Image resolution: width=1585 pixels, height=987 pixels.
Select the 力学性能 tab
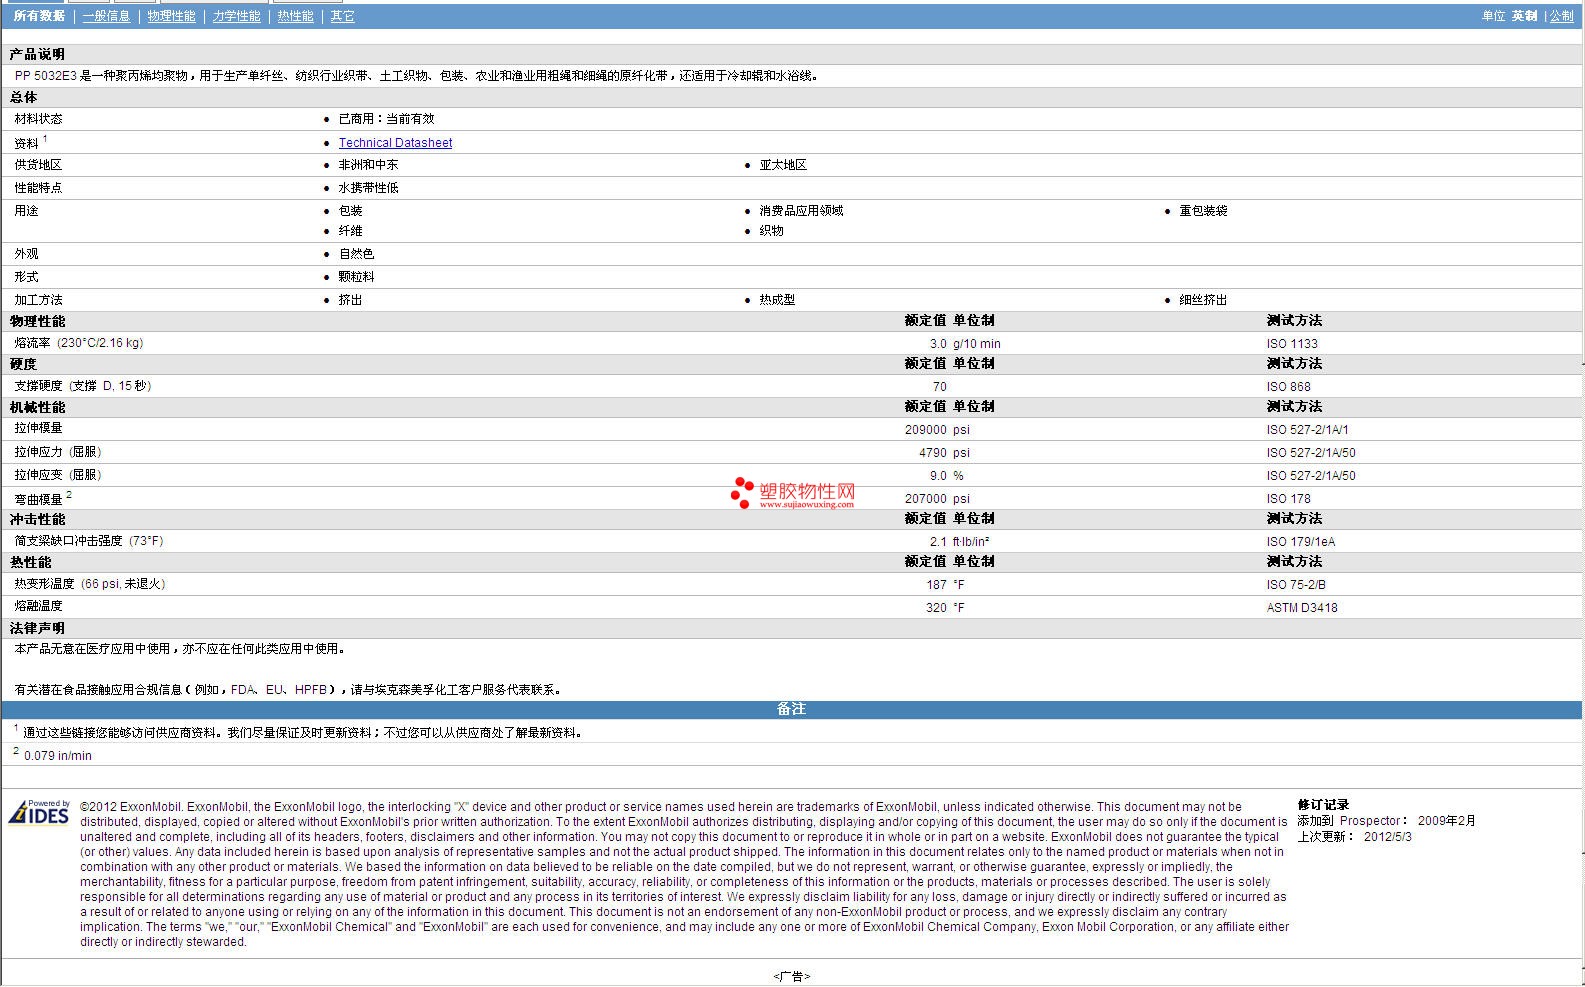(x=236, y=16)
